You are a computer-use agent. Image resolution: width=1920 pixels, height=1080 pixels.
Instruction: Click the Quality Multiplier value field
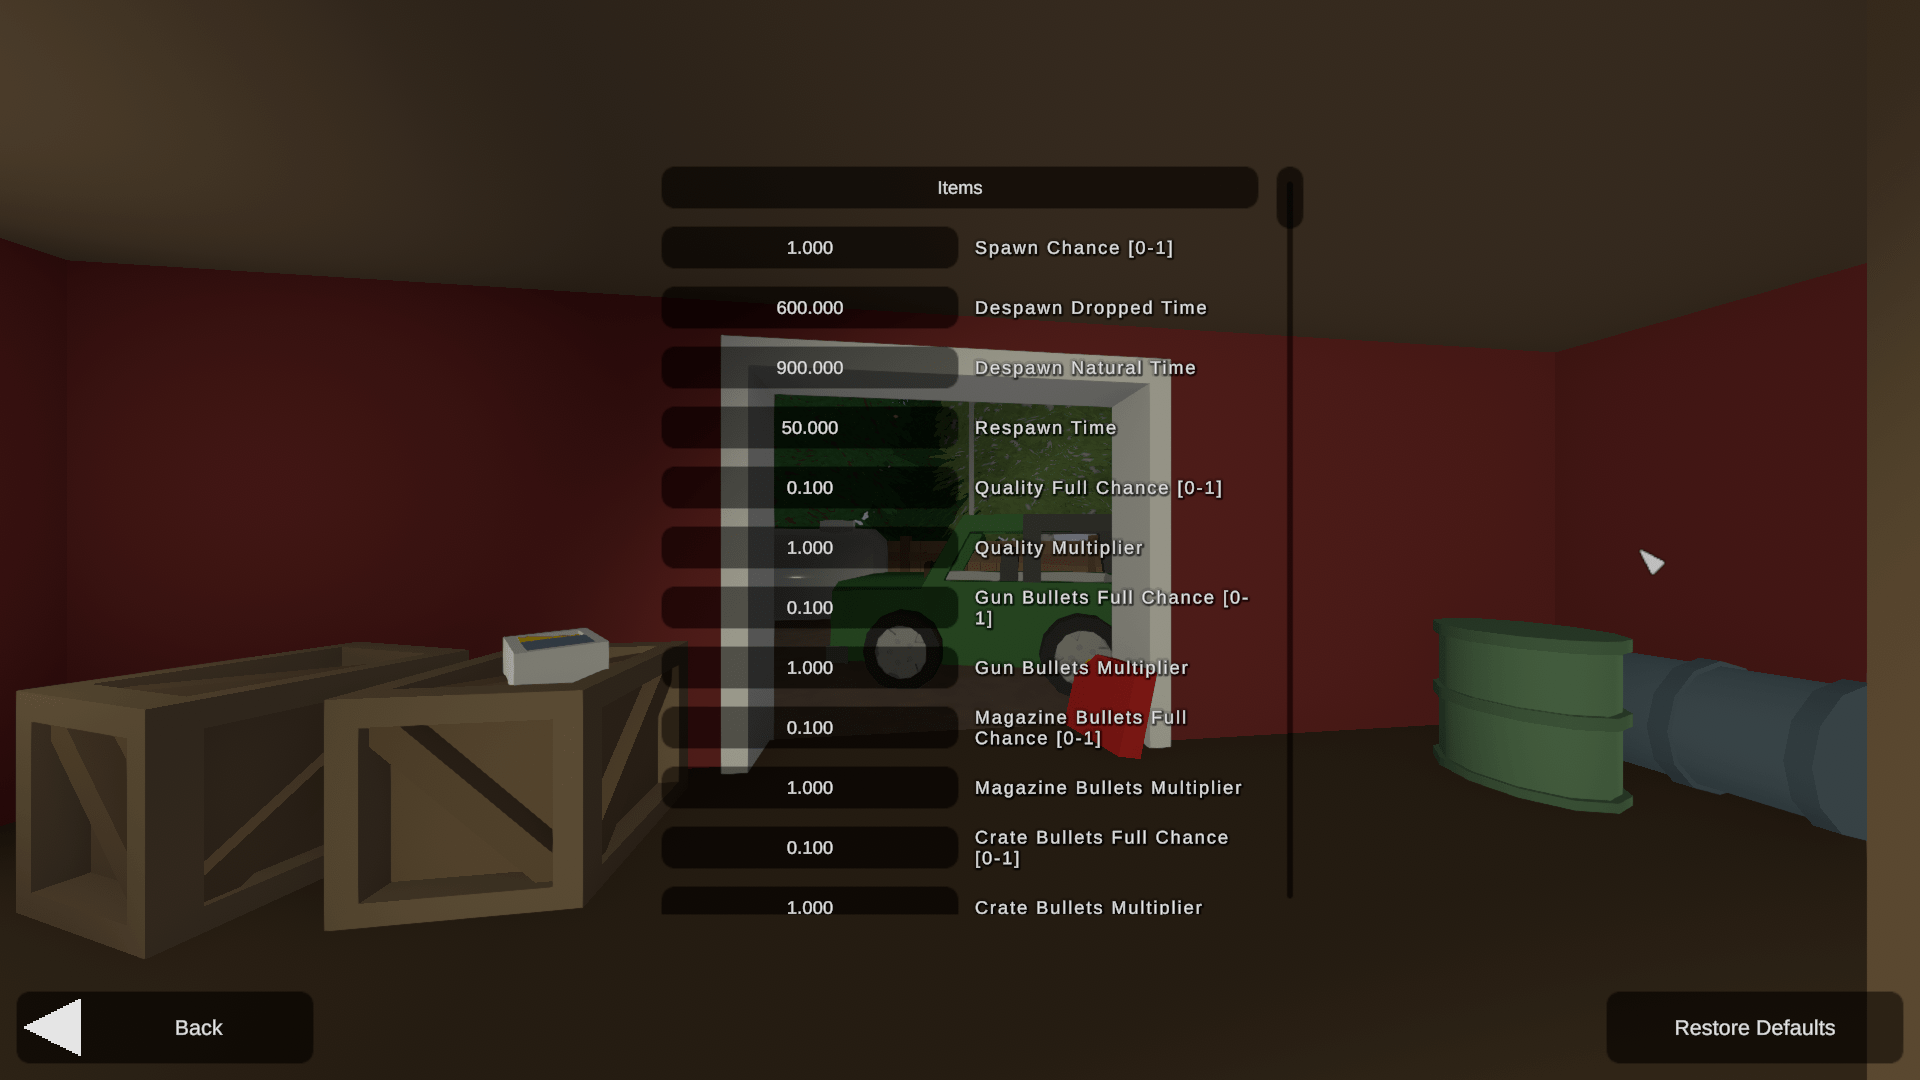click(810, 547)
